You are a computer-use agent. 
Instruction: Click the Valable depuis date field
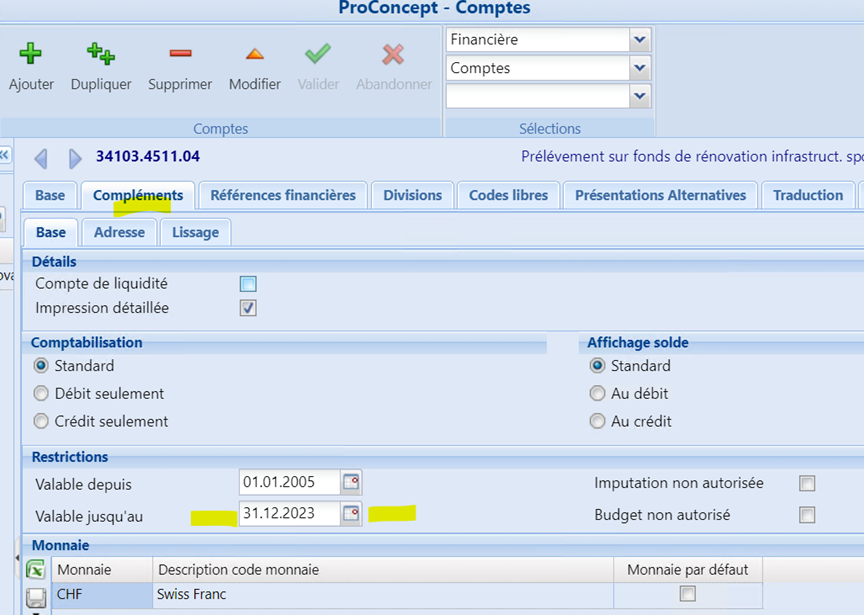click(x=290, y=482)
